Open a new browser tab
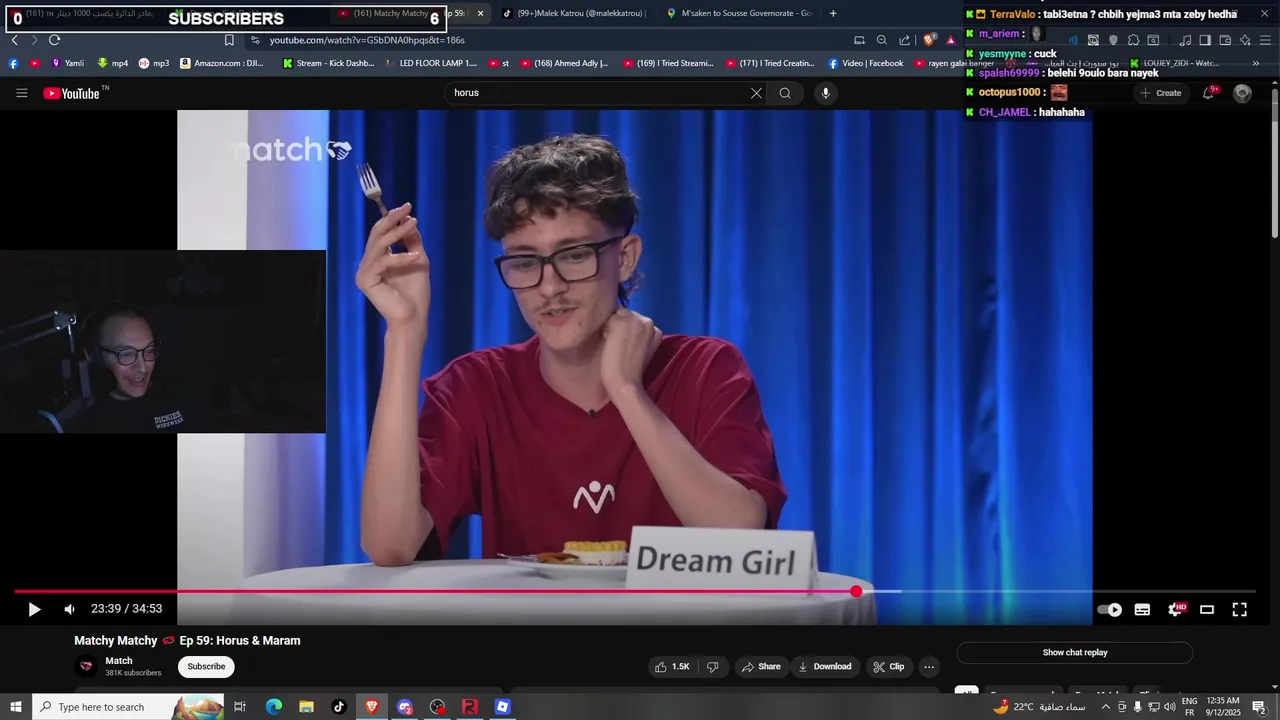Screen dimensions: 1280x720 833,13
